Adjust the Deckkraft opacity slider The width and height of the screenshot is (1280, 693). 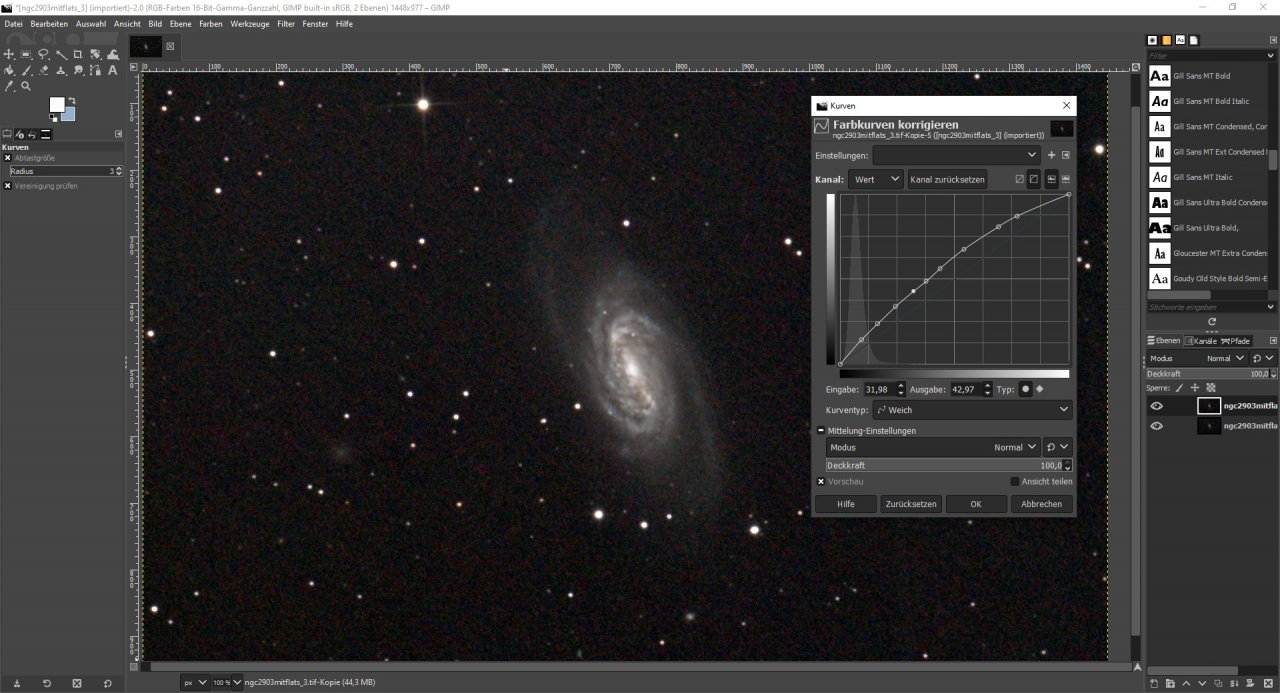940,465
